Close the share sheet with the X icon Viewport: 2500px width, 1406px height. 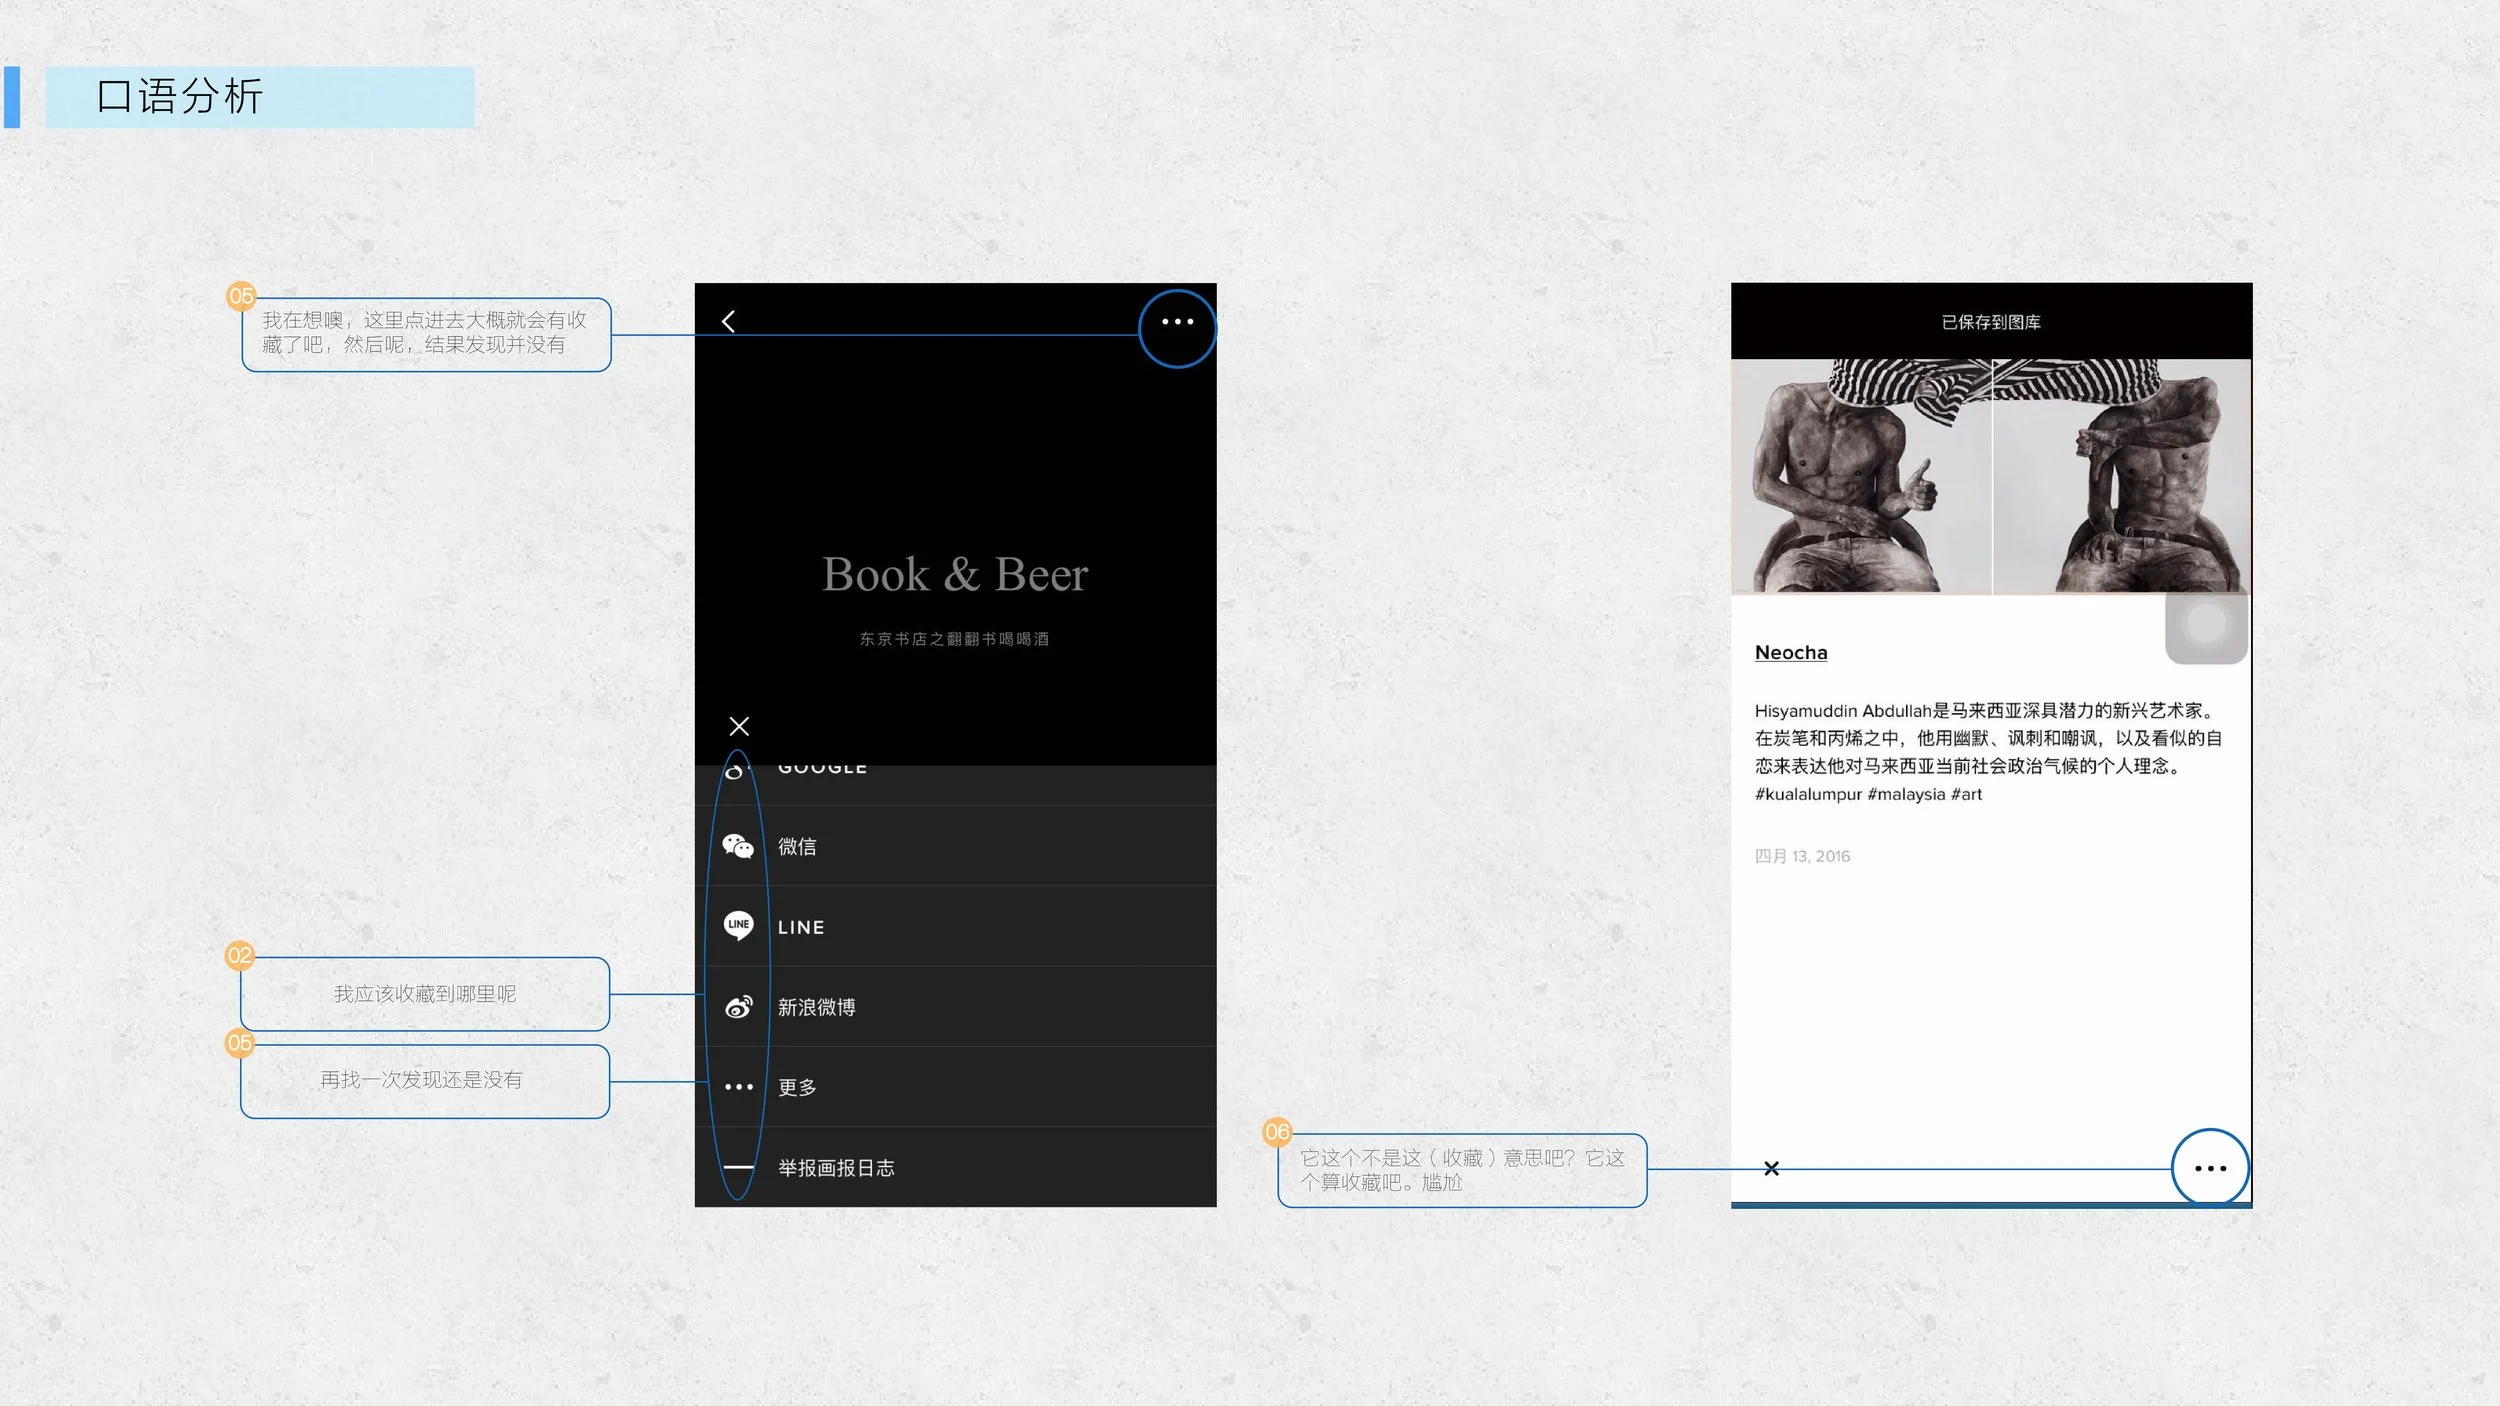739,726
